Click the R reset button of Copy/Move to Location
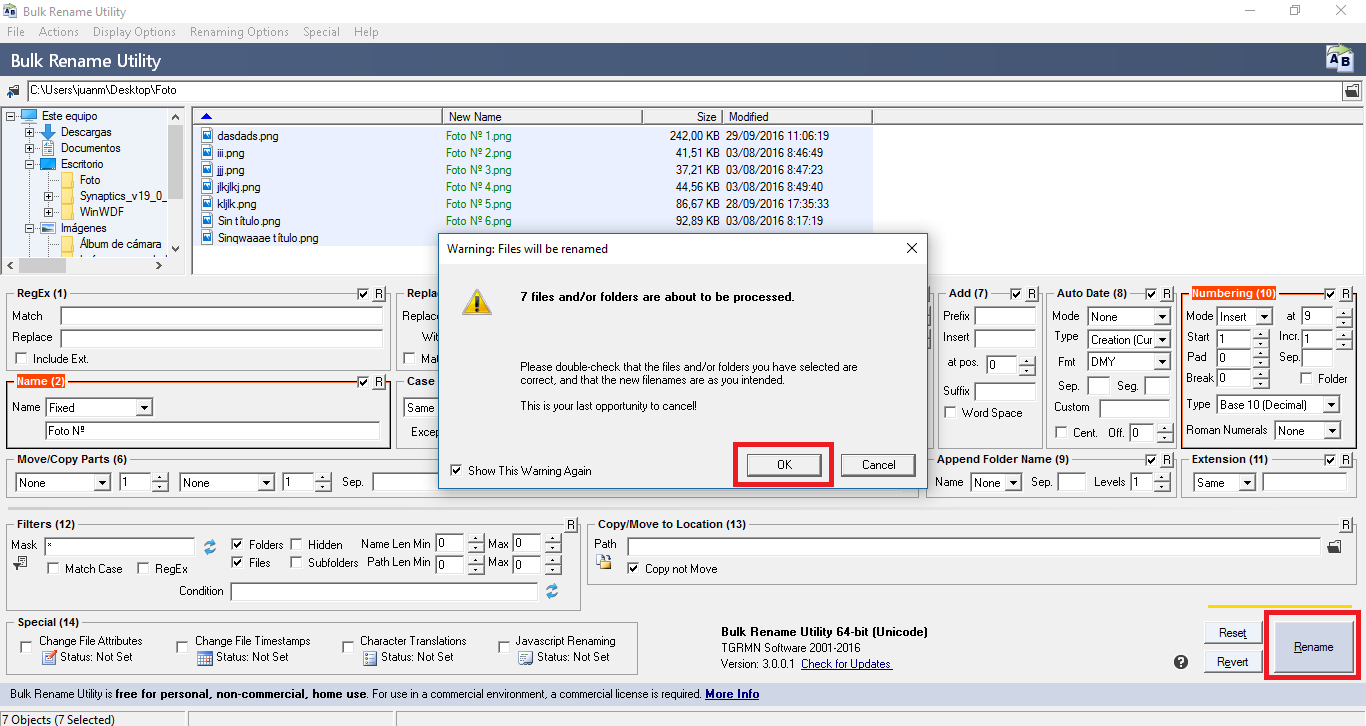This screenshot has width=1366, height=726. point(1346,525)
